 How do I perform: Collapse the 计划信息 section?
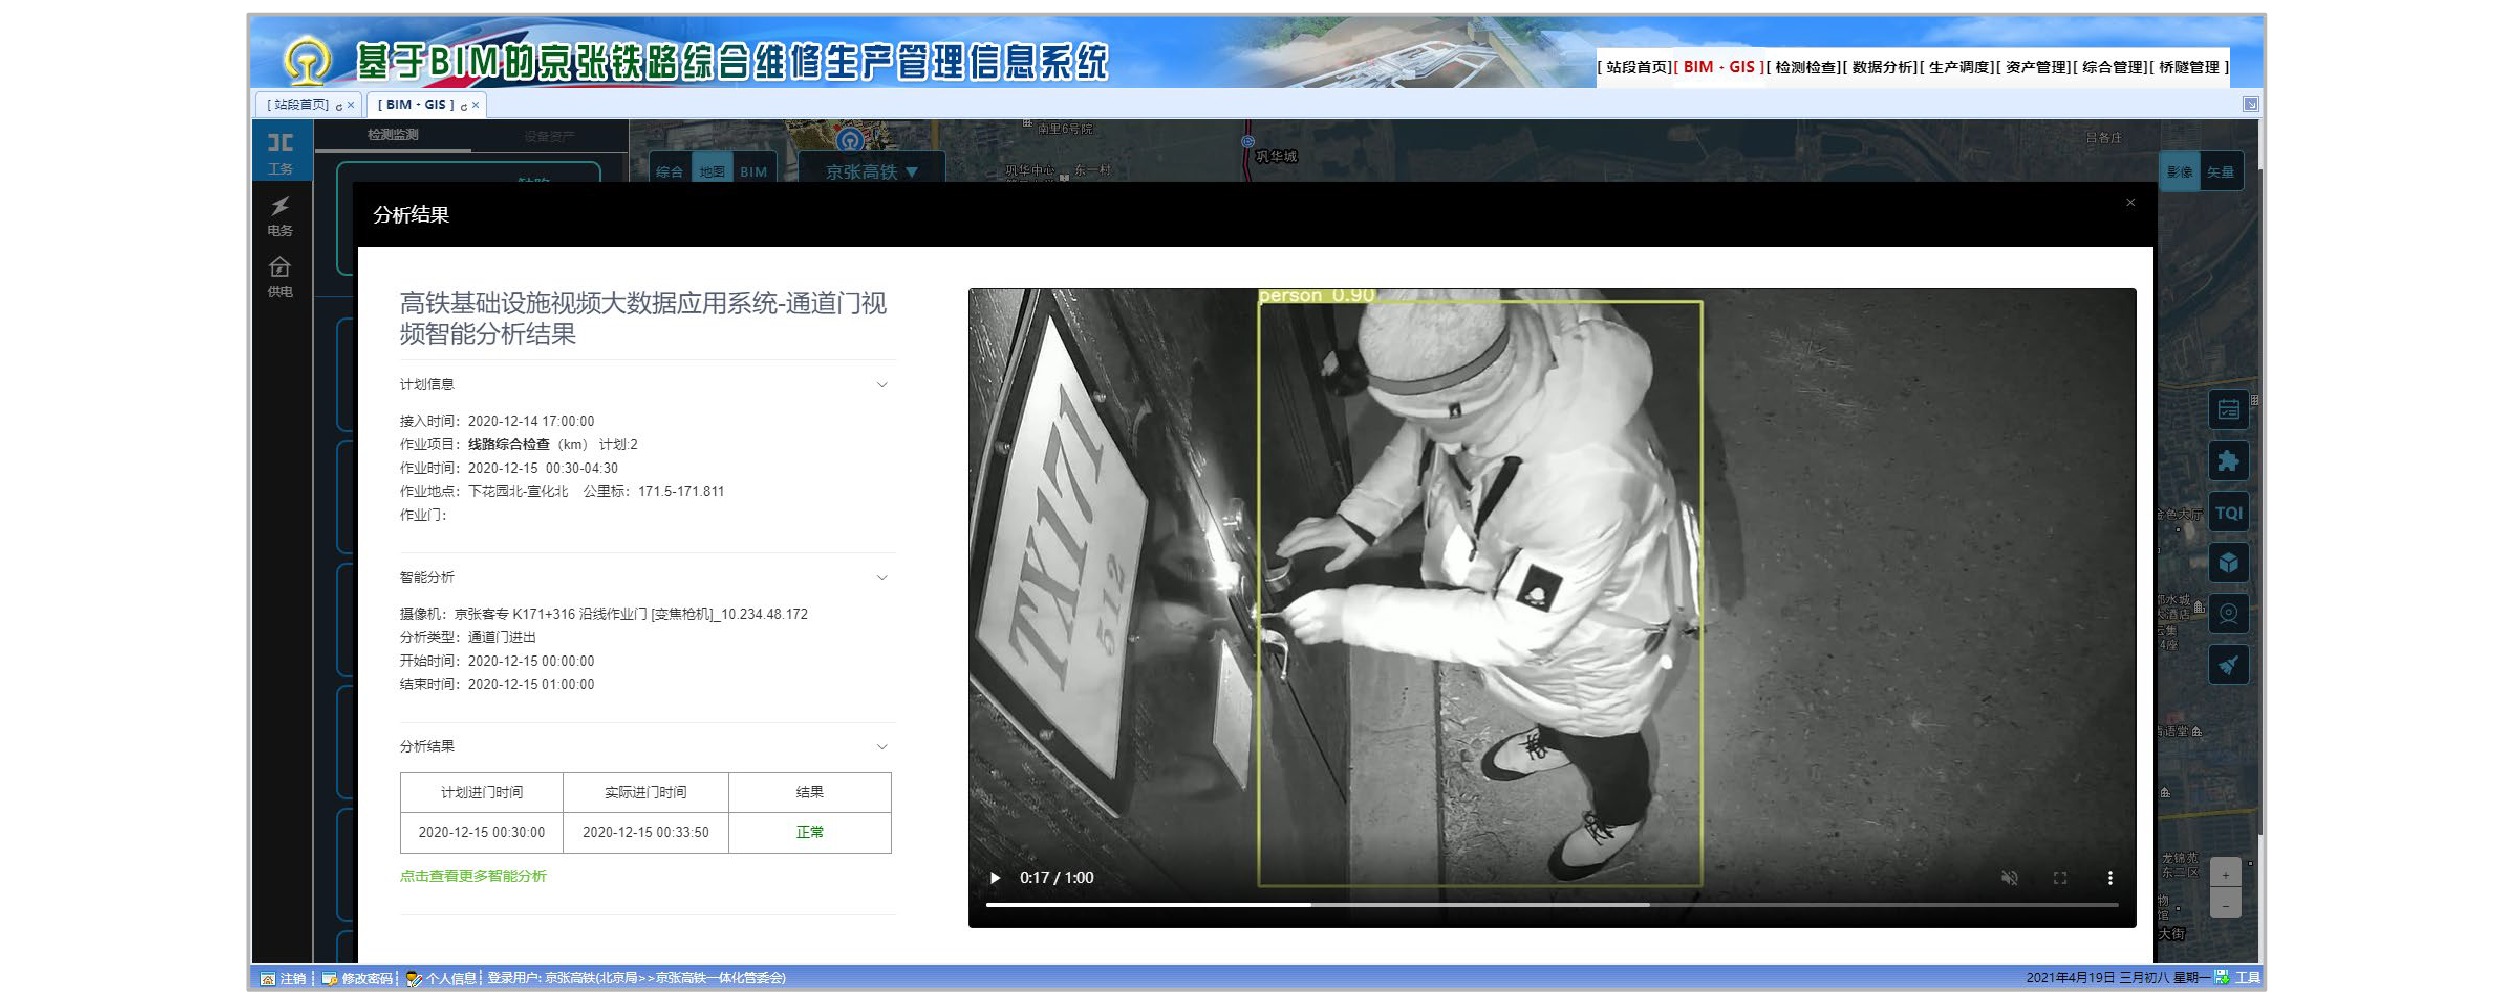click(x=882, y=385)
